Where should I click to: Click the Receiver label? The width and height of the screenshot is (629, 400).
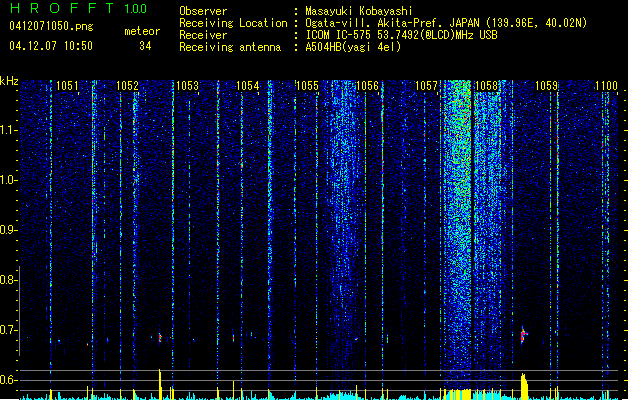point(203,35)
